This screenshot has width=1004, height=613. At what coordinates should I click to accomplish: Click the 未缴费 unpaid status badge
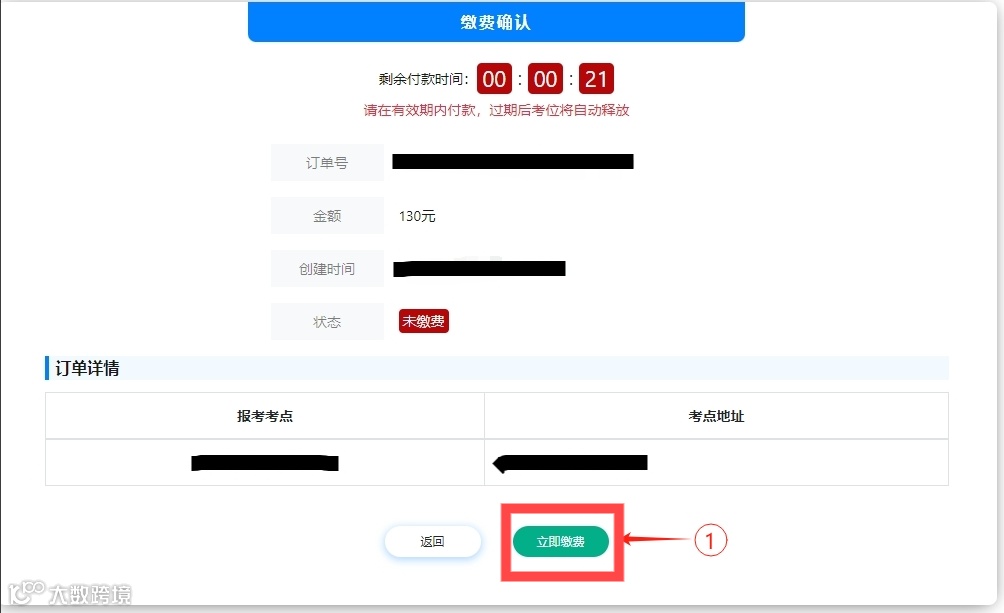tap(423, 321)
